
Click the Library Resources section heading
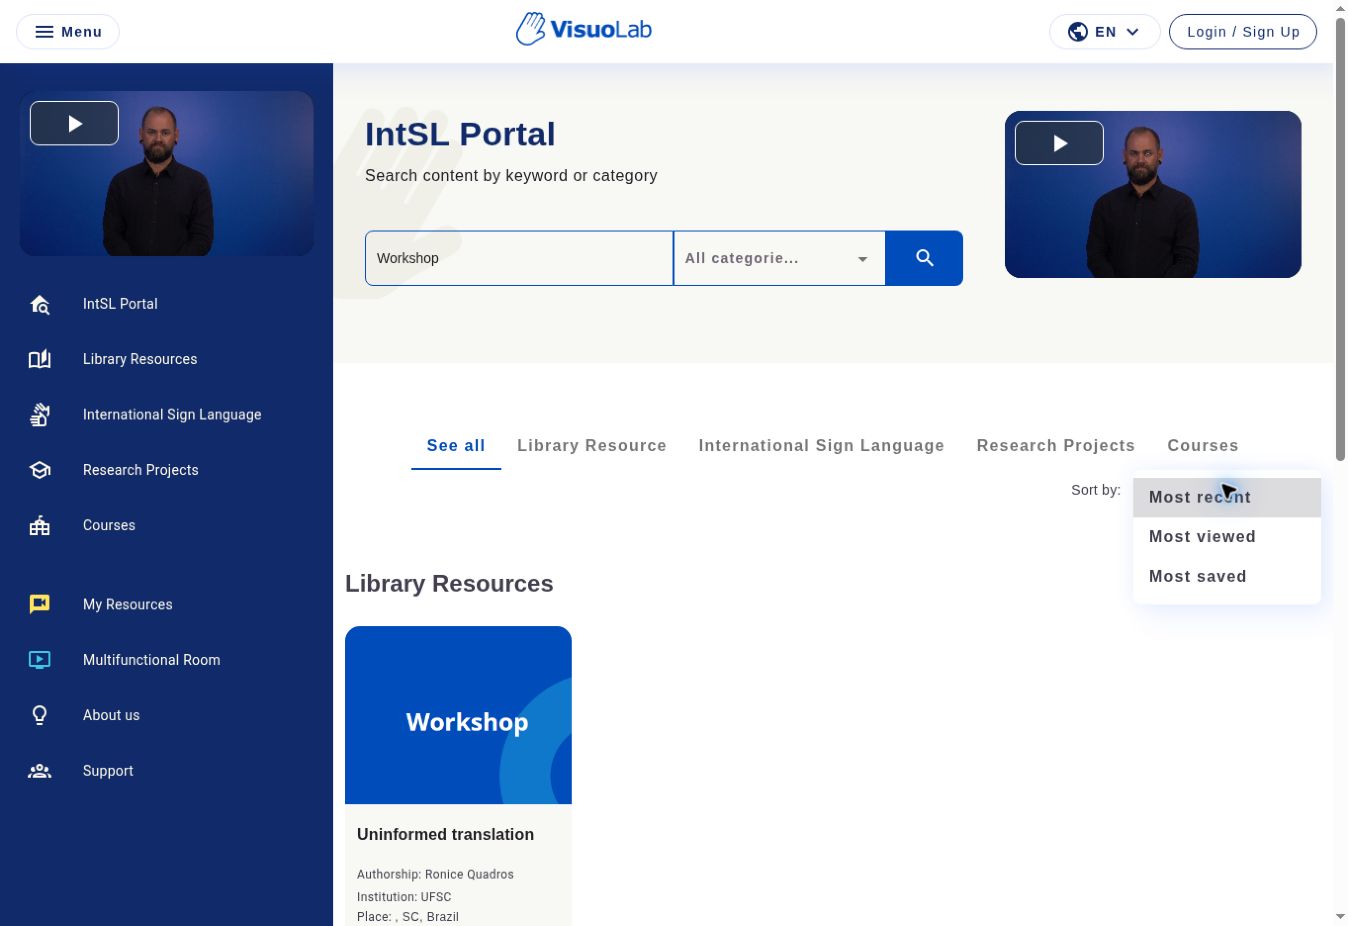449,584
